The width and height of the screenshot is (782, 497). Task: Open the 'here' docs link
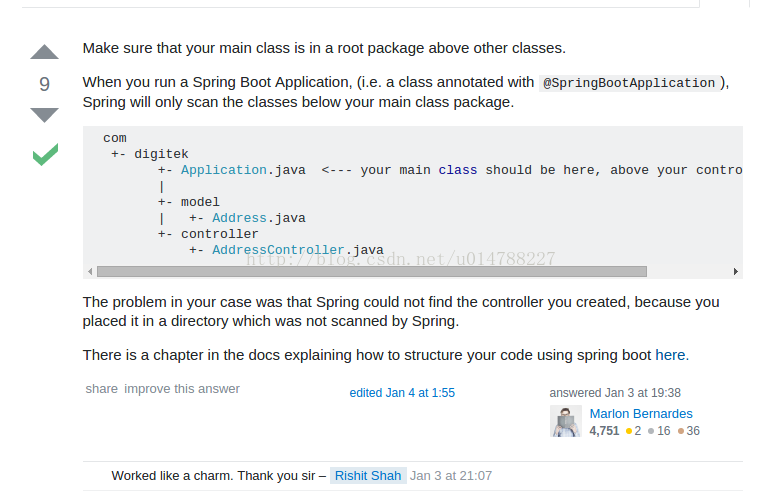pos(670,355)
